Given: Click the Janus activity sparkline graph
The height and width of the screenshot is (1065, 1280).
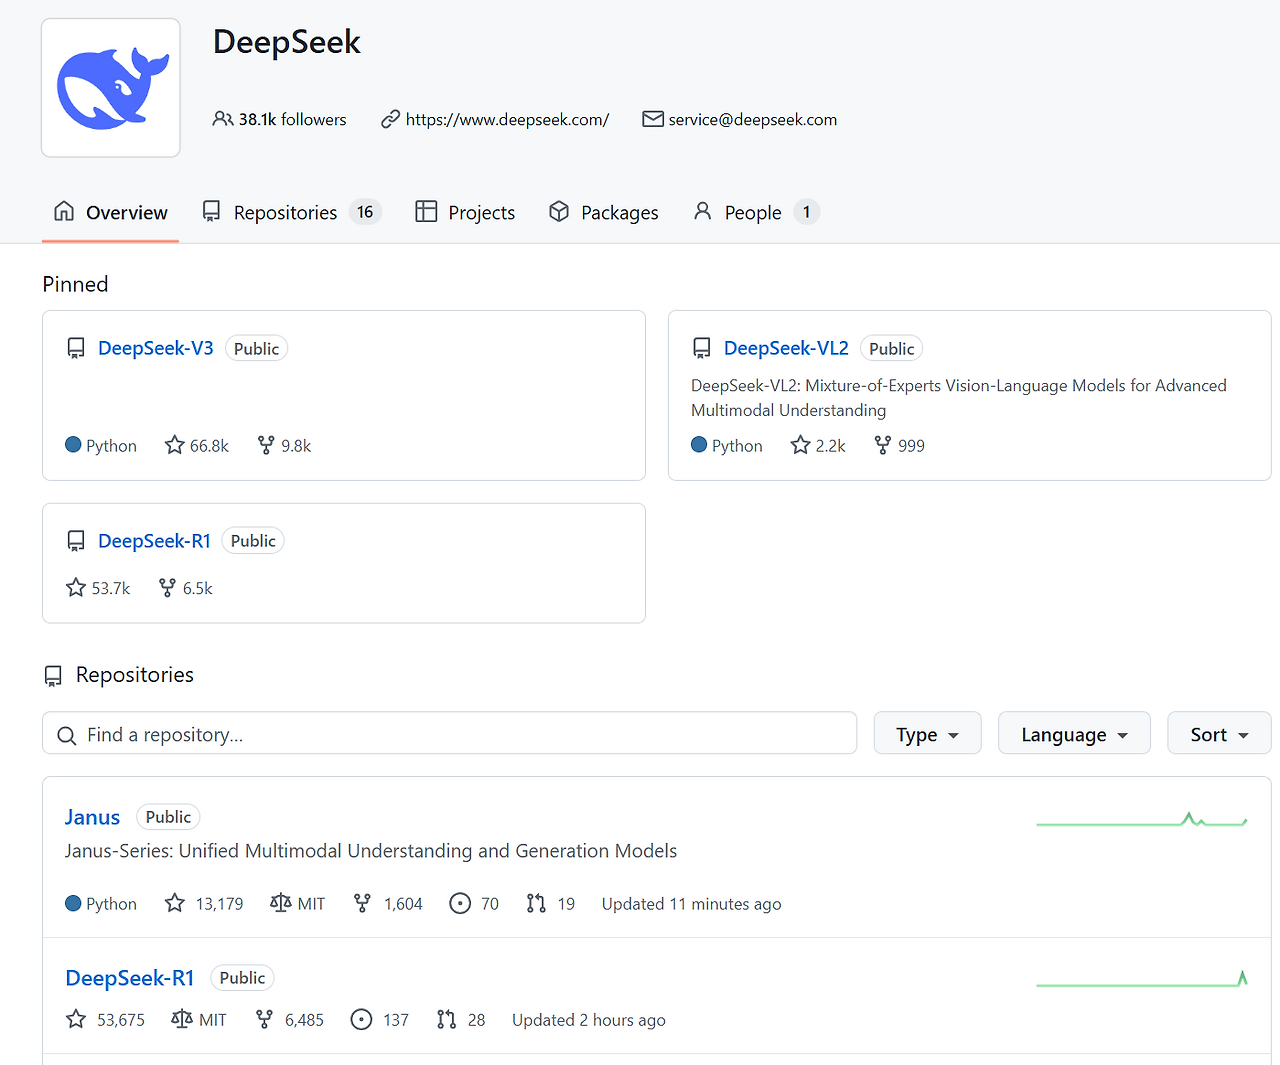Looking at the screenshot, I should point(1142,820).
